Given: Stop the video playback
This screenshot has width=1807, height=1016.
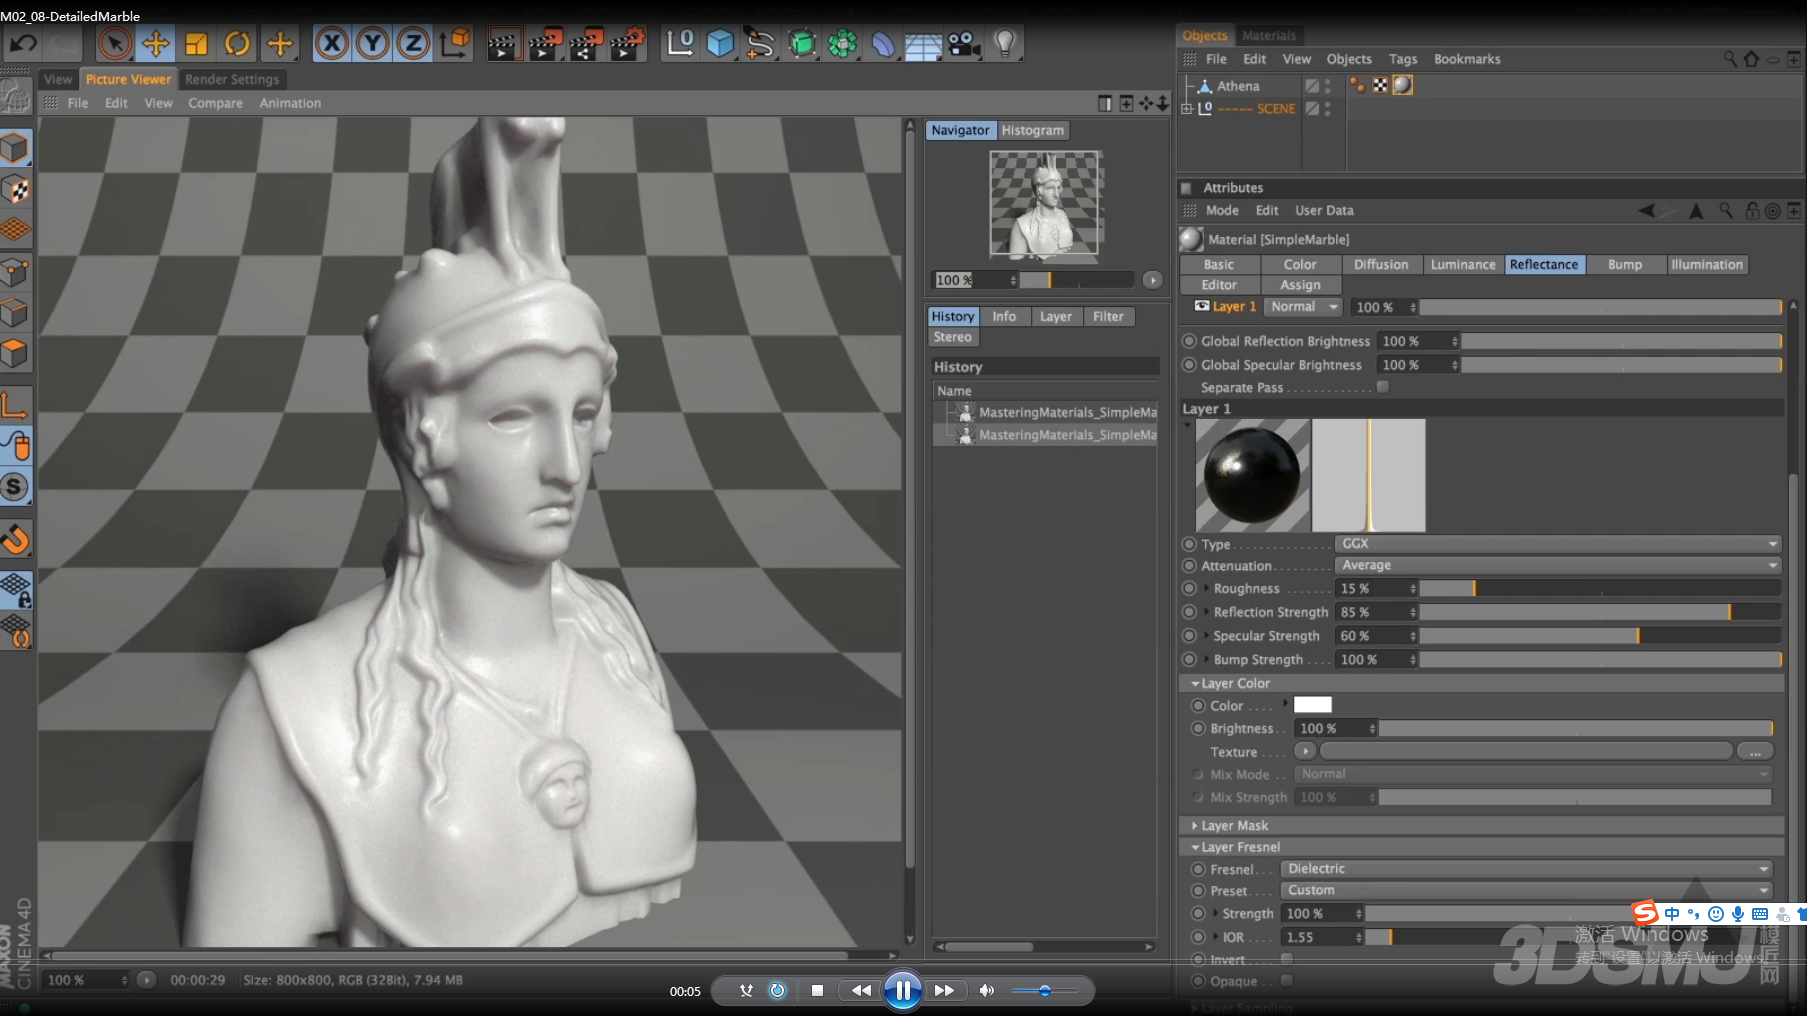Looking at the screenshot, I should click(x=817, y=990).
